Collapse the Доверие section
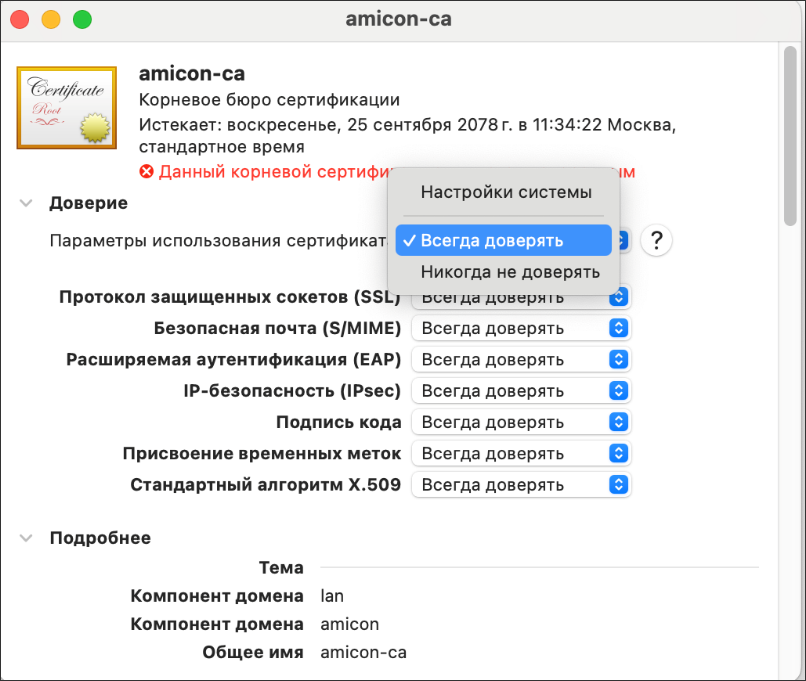Screen dimensions: 806x681 25,203
